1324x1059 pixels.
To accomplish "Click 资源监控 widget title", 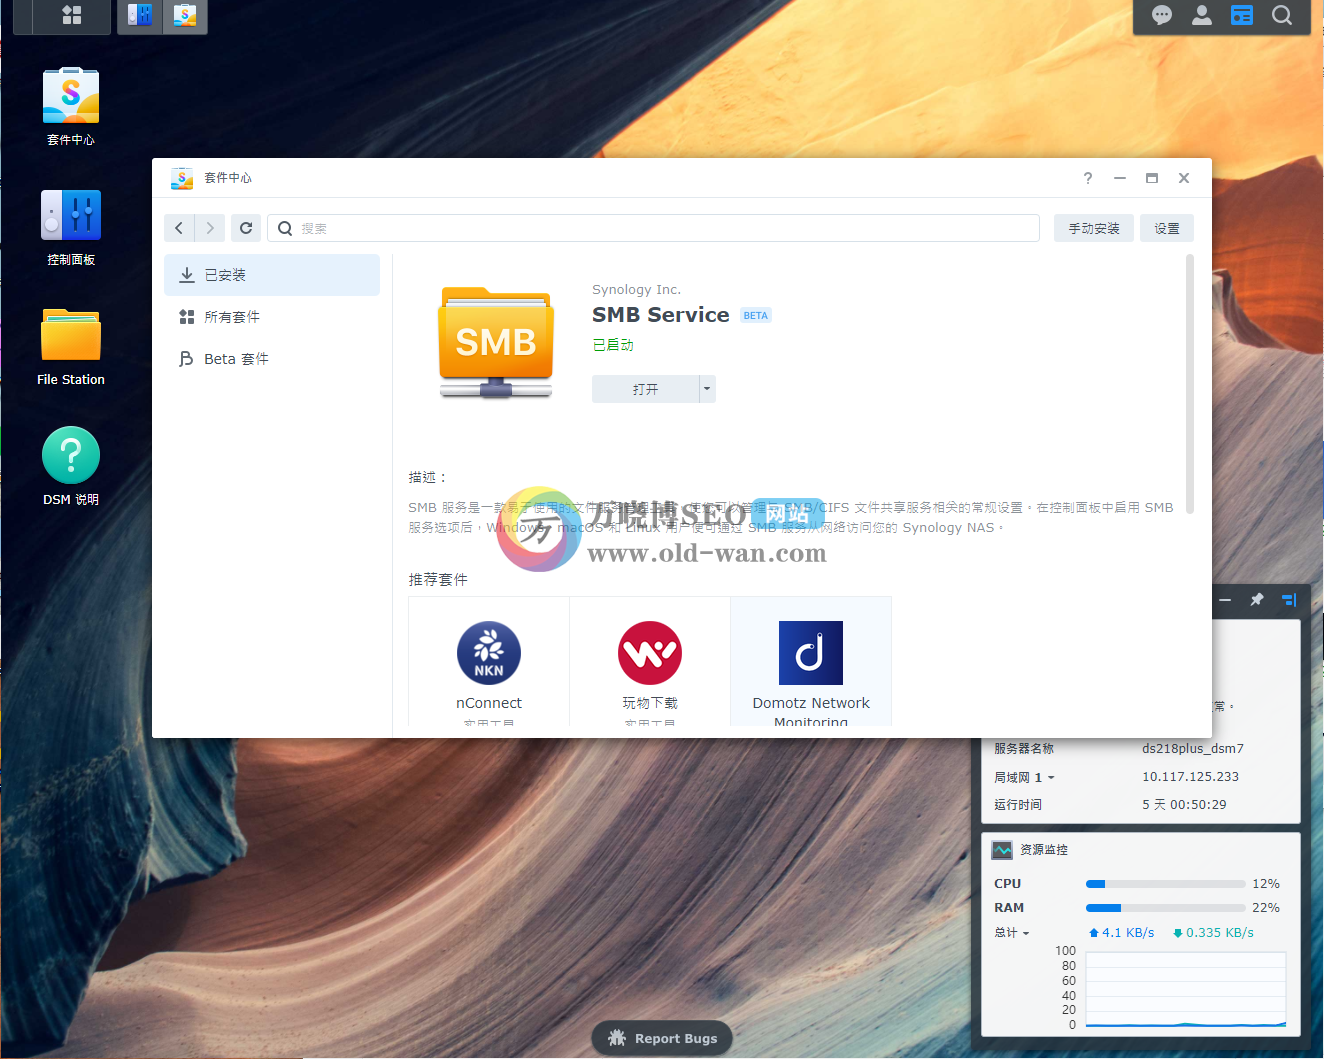I will point(1044,850).
